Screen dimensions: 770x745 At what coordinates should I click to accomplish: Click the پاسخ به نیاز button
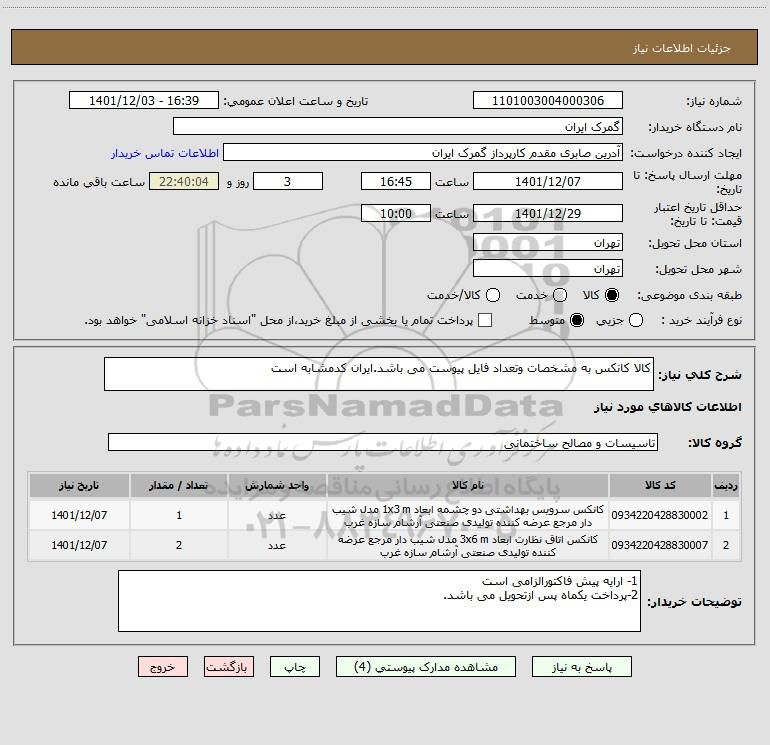pyautogui.click(x=581, y=667)
